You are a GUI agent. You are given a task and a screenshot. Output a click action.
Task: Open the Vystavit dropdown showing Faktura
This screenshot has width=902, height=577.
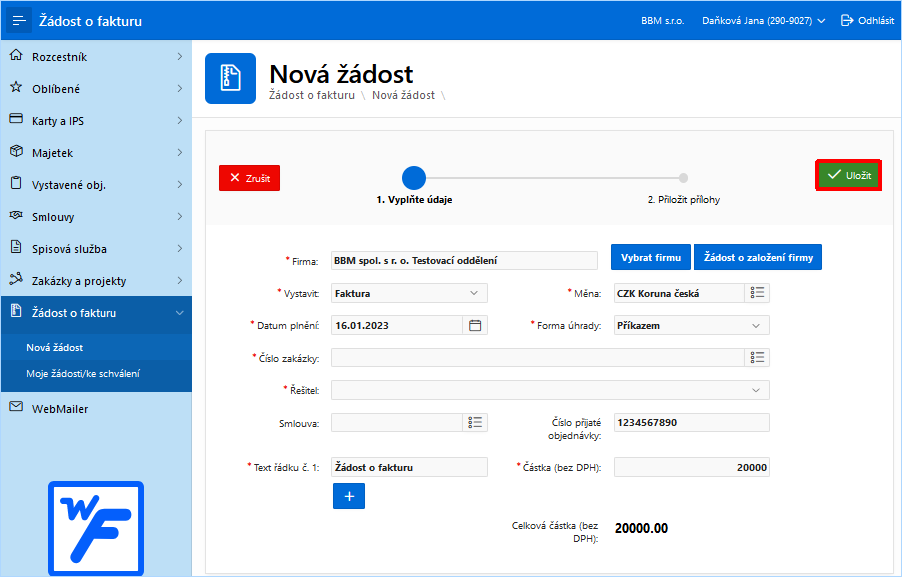pyautogui.click(x=409, y=293)
